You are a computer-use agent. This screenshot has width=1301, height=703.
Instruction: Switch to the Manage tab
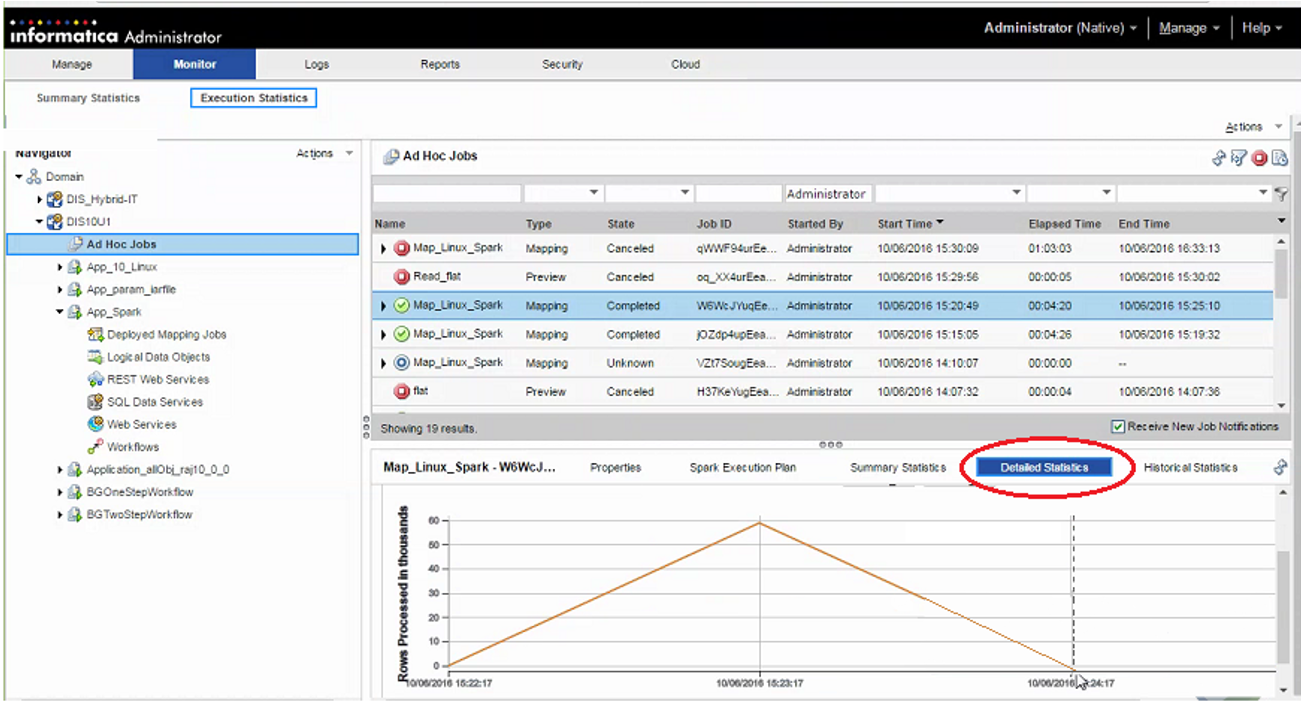[x=71, y=64]
